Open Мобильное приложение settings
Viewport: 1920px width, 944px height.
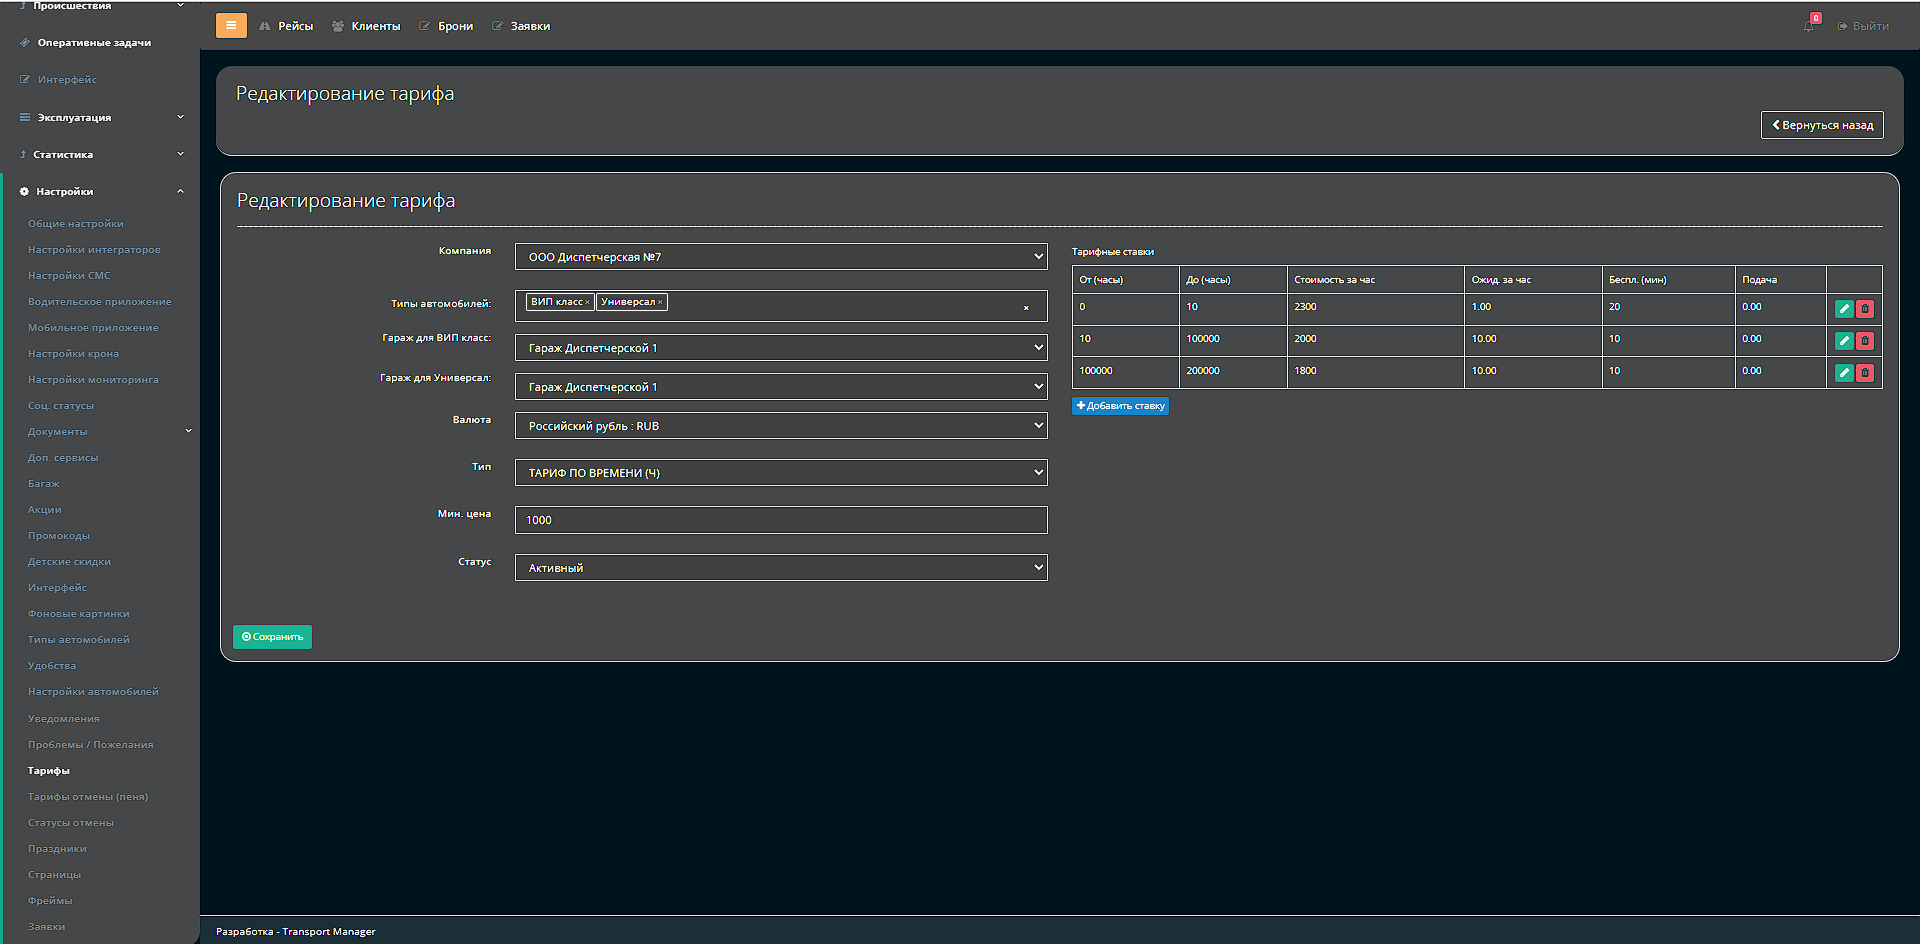93,328
